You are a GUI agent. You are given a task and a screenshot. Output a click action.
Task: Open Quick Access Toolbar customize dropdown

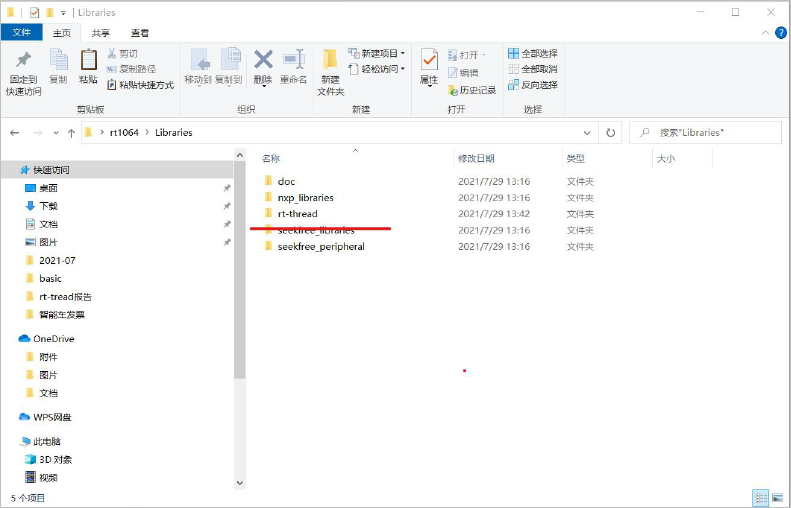[63, 13]
